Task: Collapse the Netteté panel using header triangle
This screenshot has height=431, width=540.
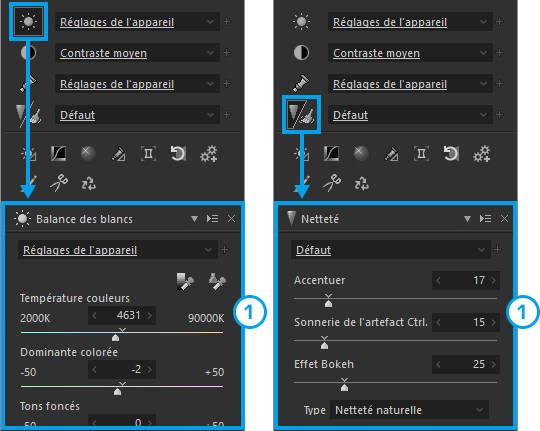Action: 467,219
